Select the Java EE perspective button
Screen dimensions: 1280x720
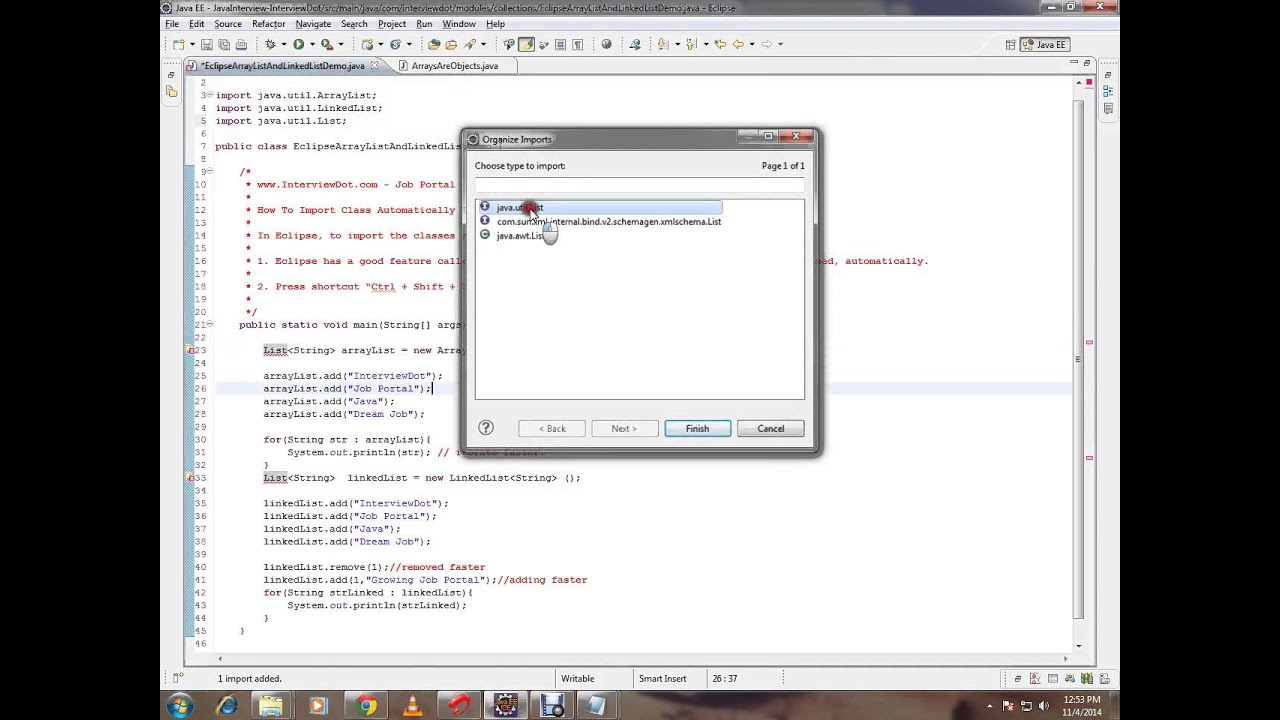1045,44
